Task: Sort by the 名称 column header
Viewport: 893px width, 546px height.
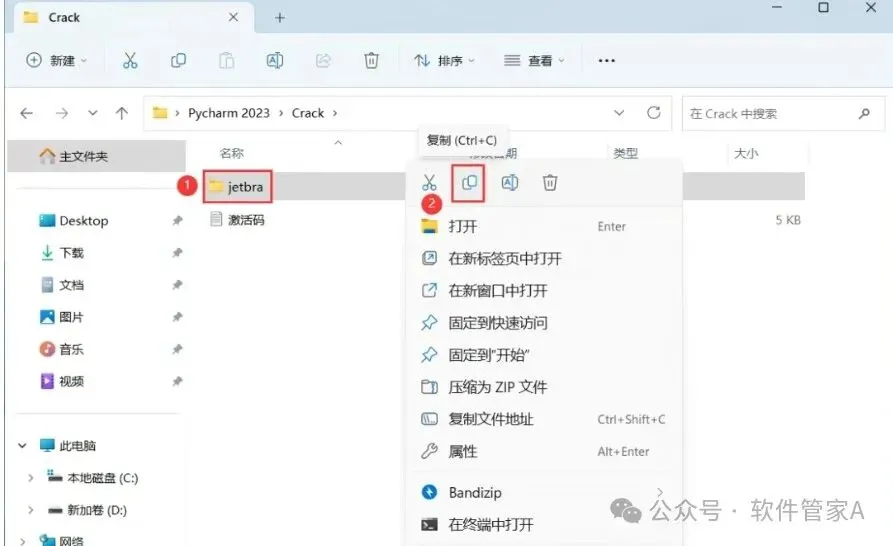Action: (x=232, y=153)
